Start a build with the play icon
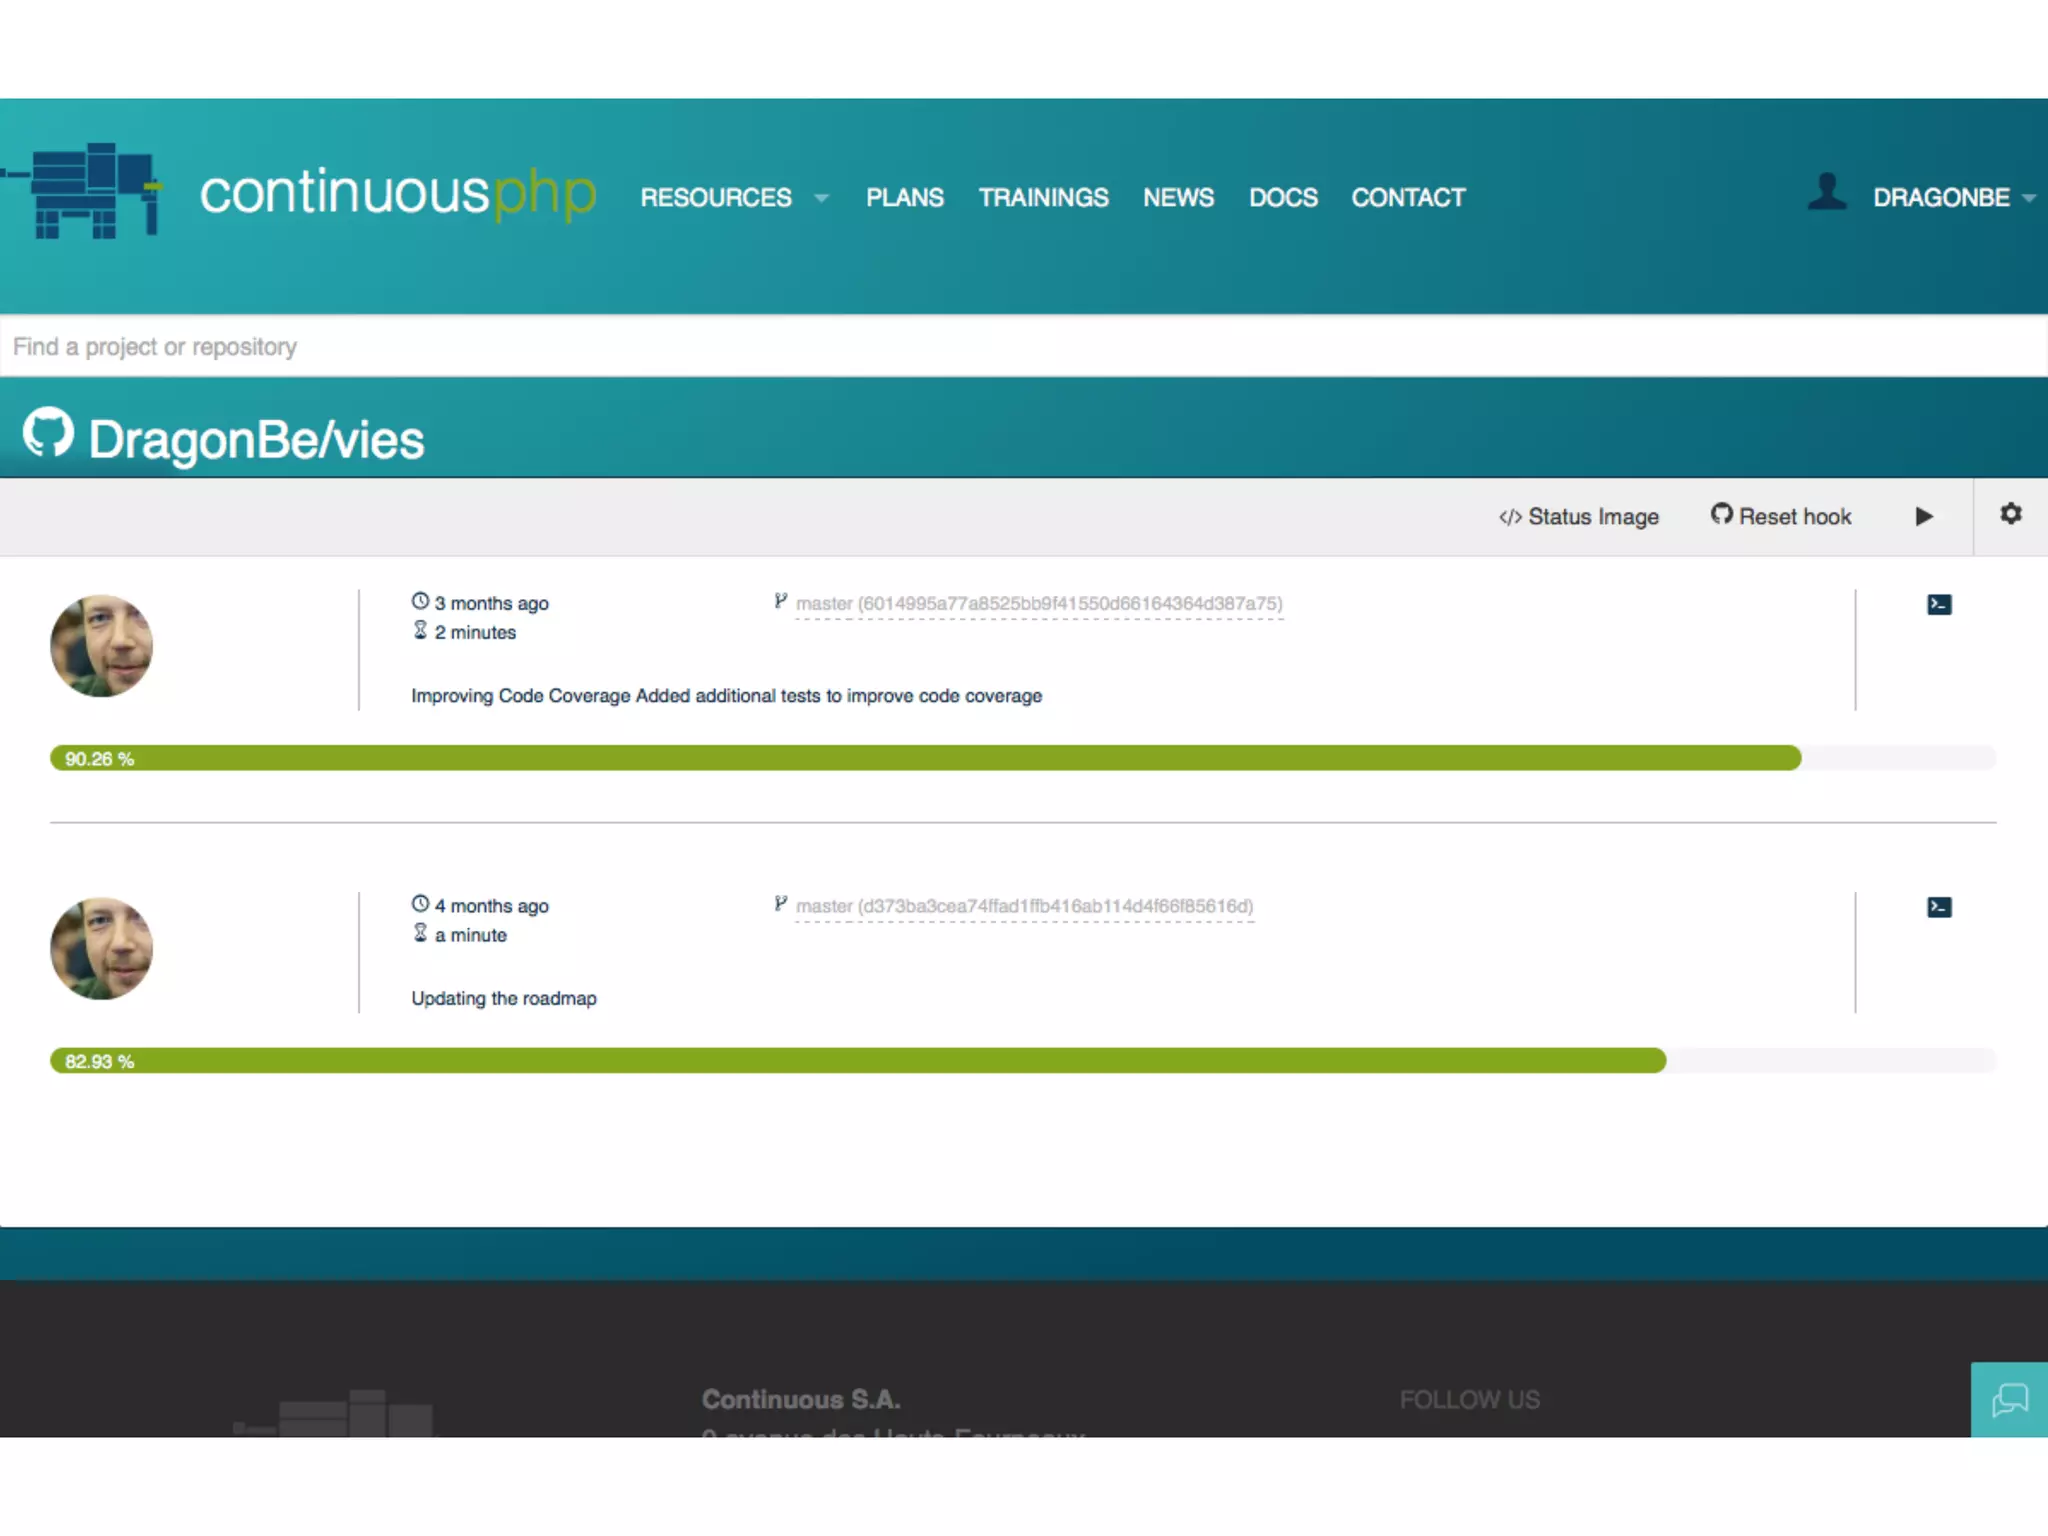The width and height of the screenshot is (2048, 1536). point(1924,516)
